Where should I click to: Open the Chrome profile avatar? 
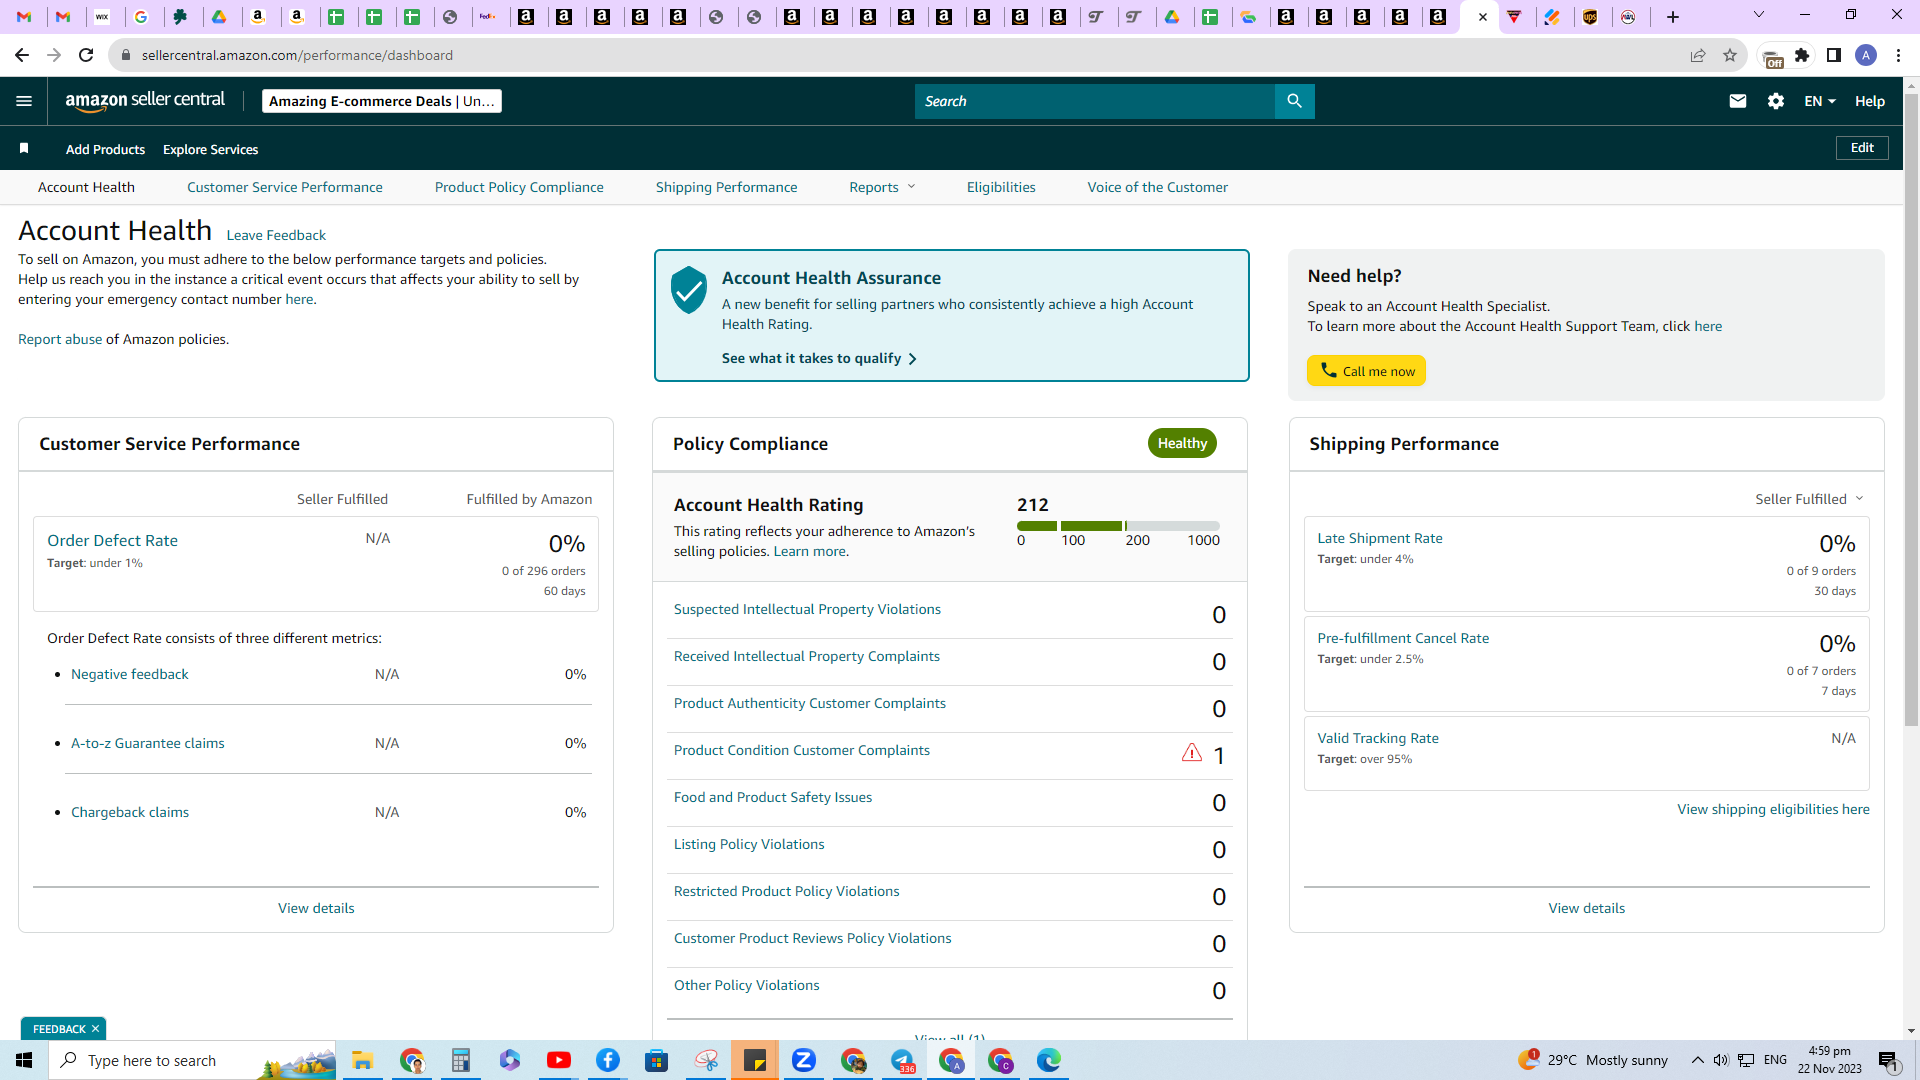point(1866,55)
